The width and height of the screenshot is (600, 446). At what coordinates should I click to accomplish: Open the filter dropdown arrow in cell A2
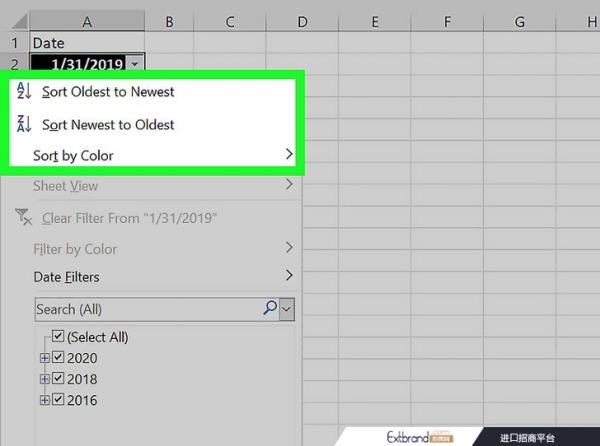tap(135, 64)
